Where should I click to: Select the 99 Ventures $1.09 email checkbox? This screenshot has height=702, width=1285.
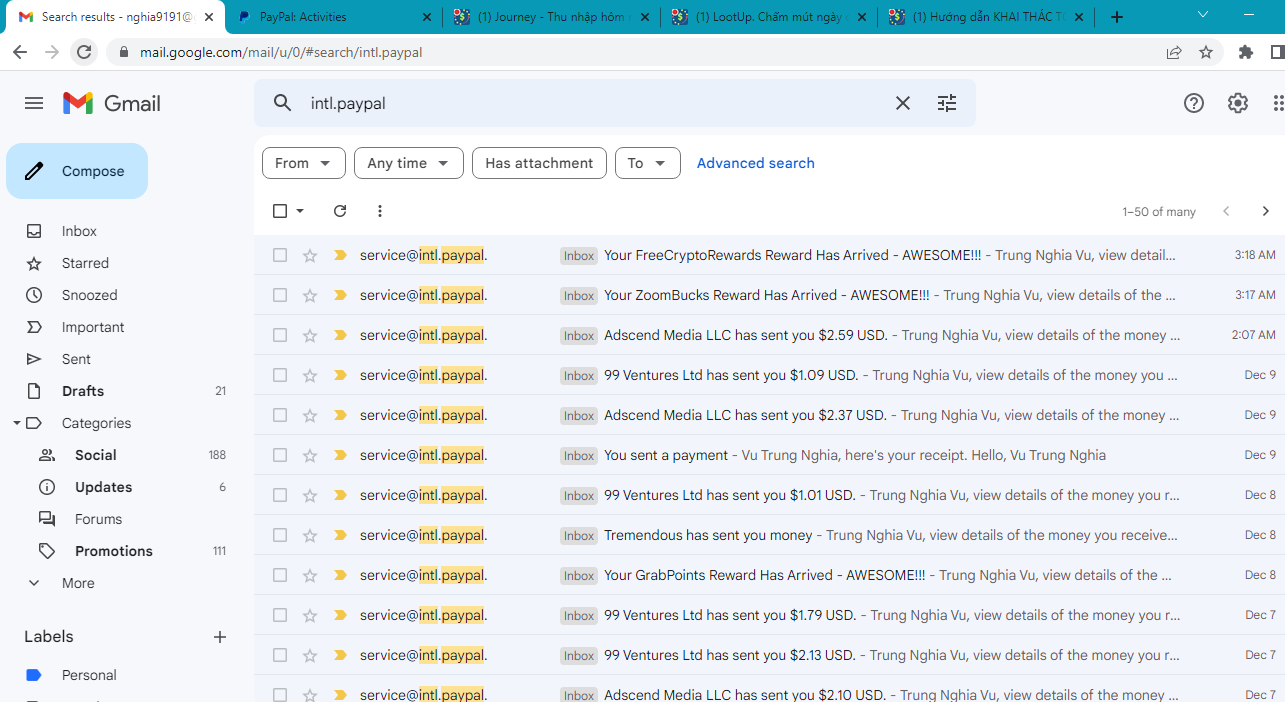280,375
